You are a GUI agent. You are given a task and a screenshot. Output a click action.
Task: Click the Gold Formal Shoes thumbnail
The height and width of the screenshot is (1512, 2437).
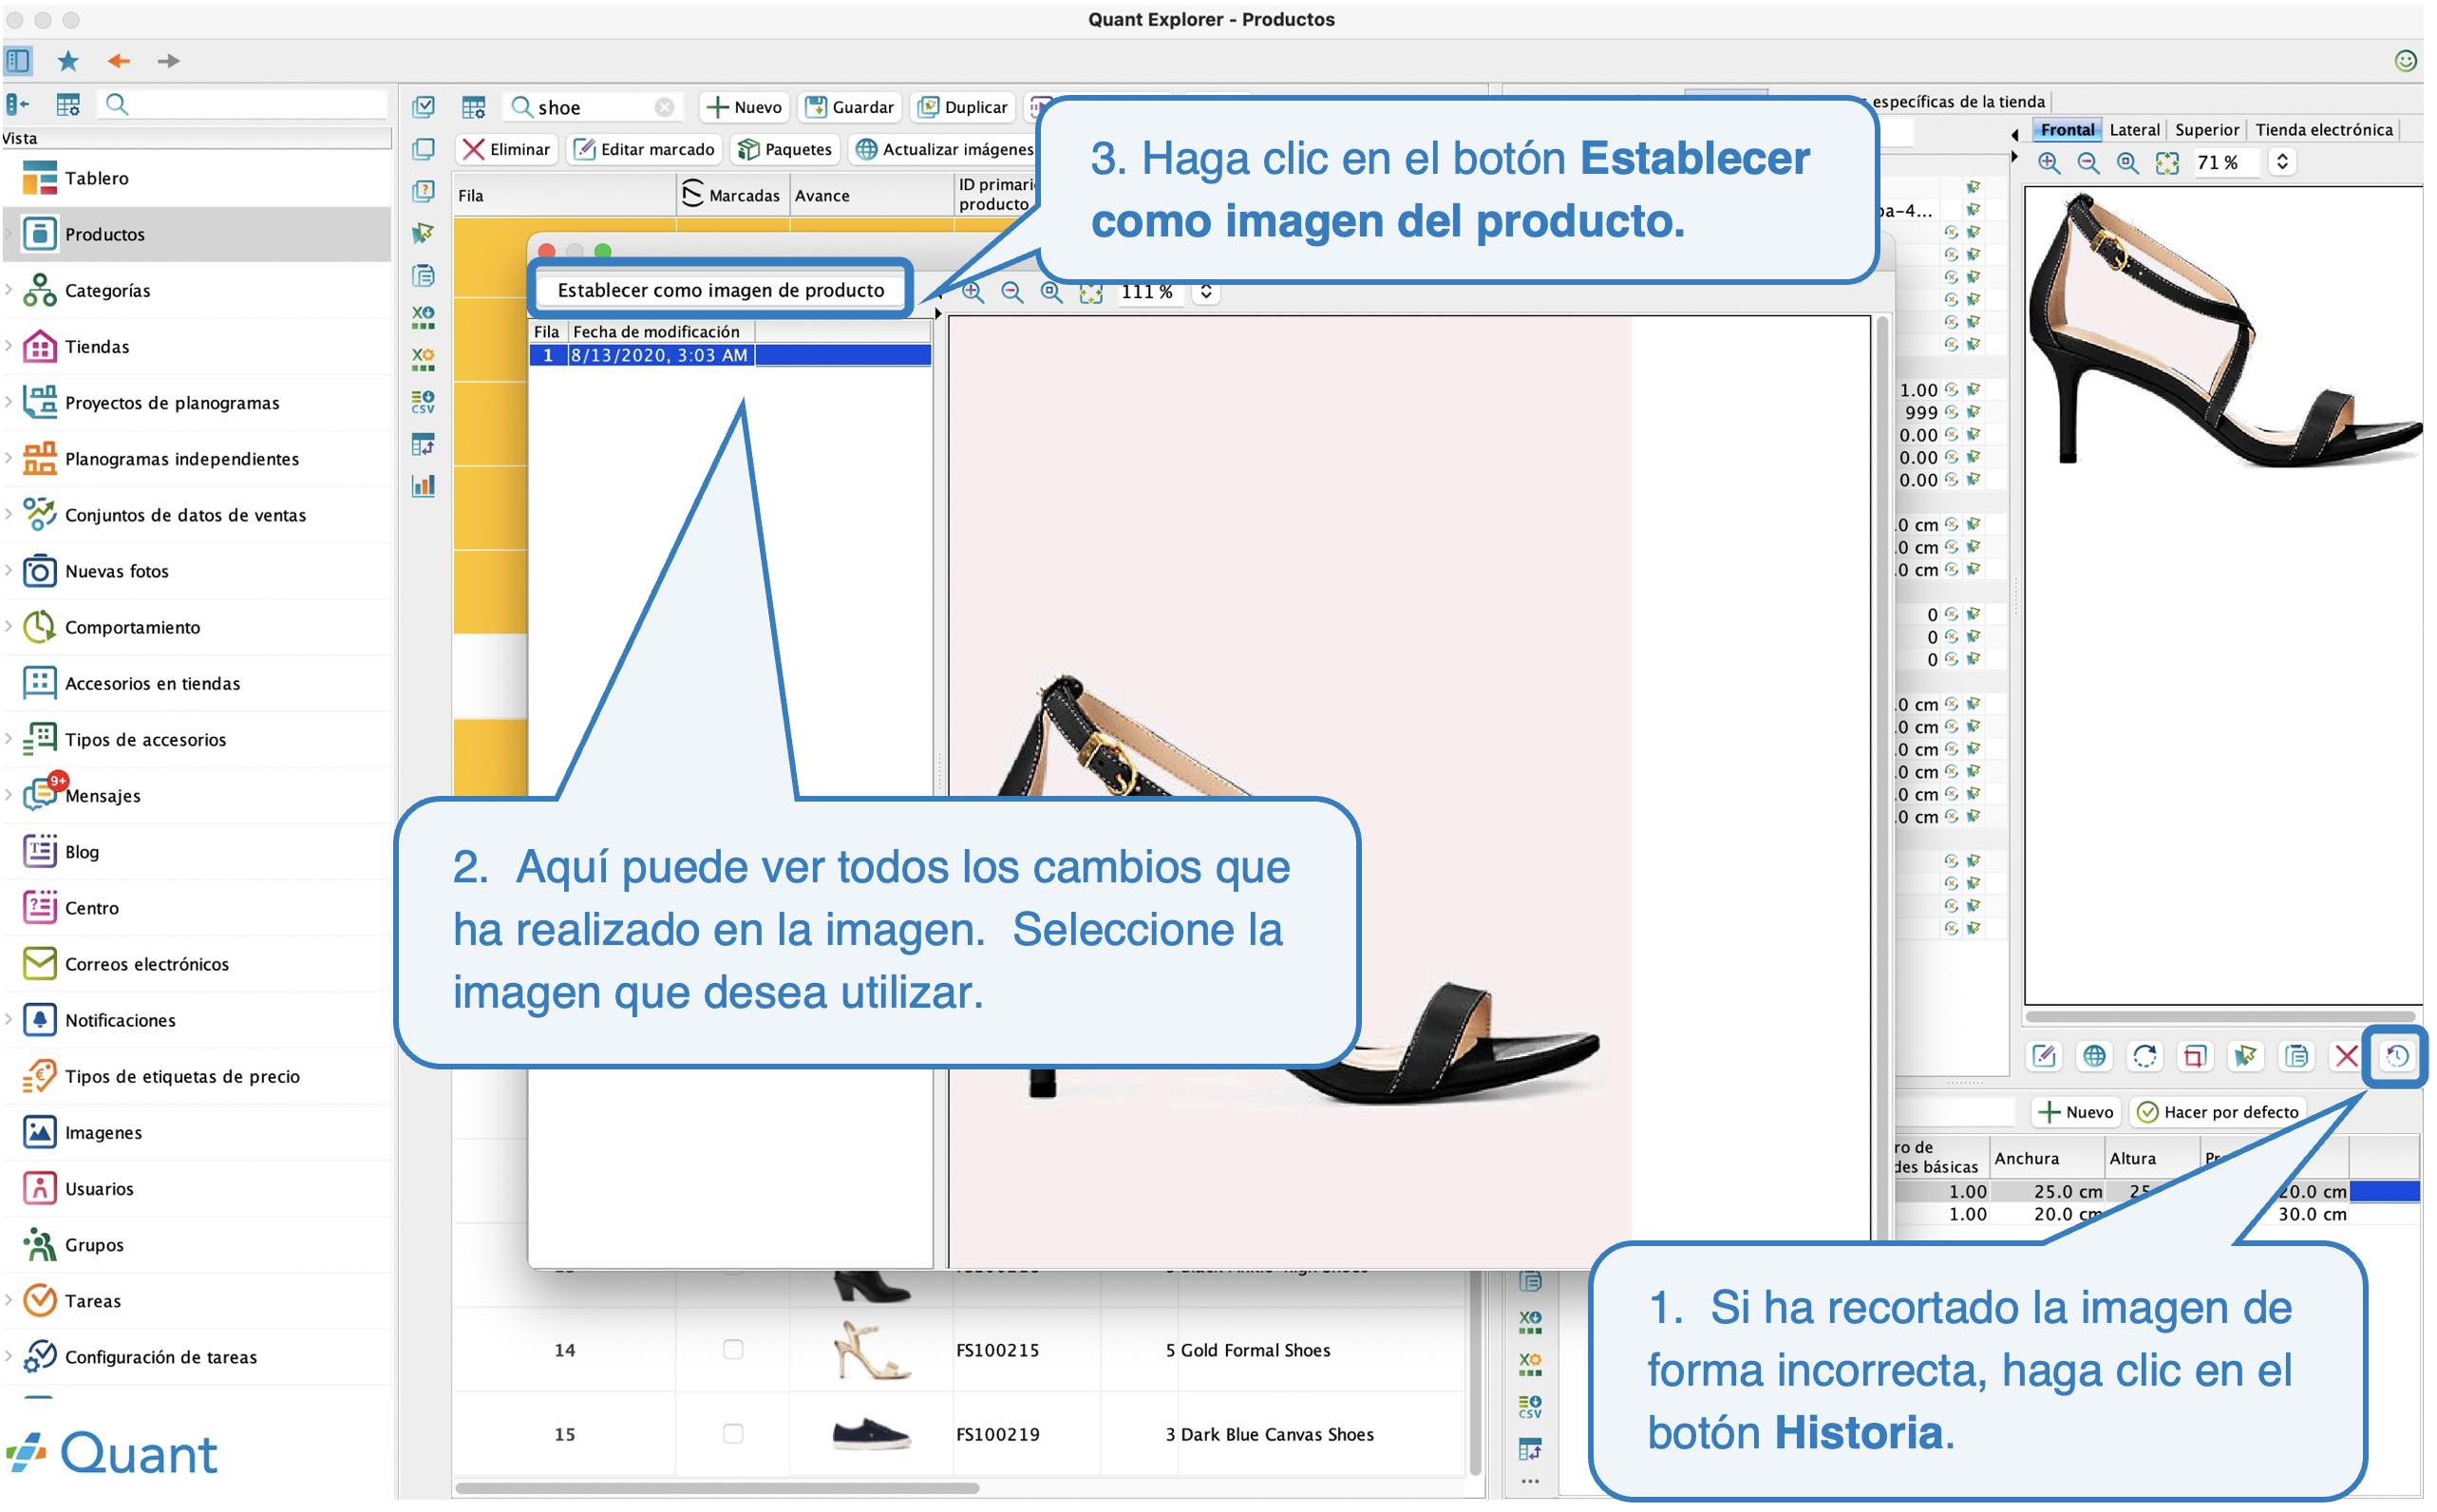(871, 1349)
